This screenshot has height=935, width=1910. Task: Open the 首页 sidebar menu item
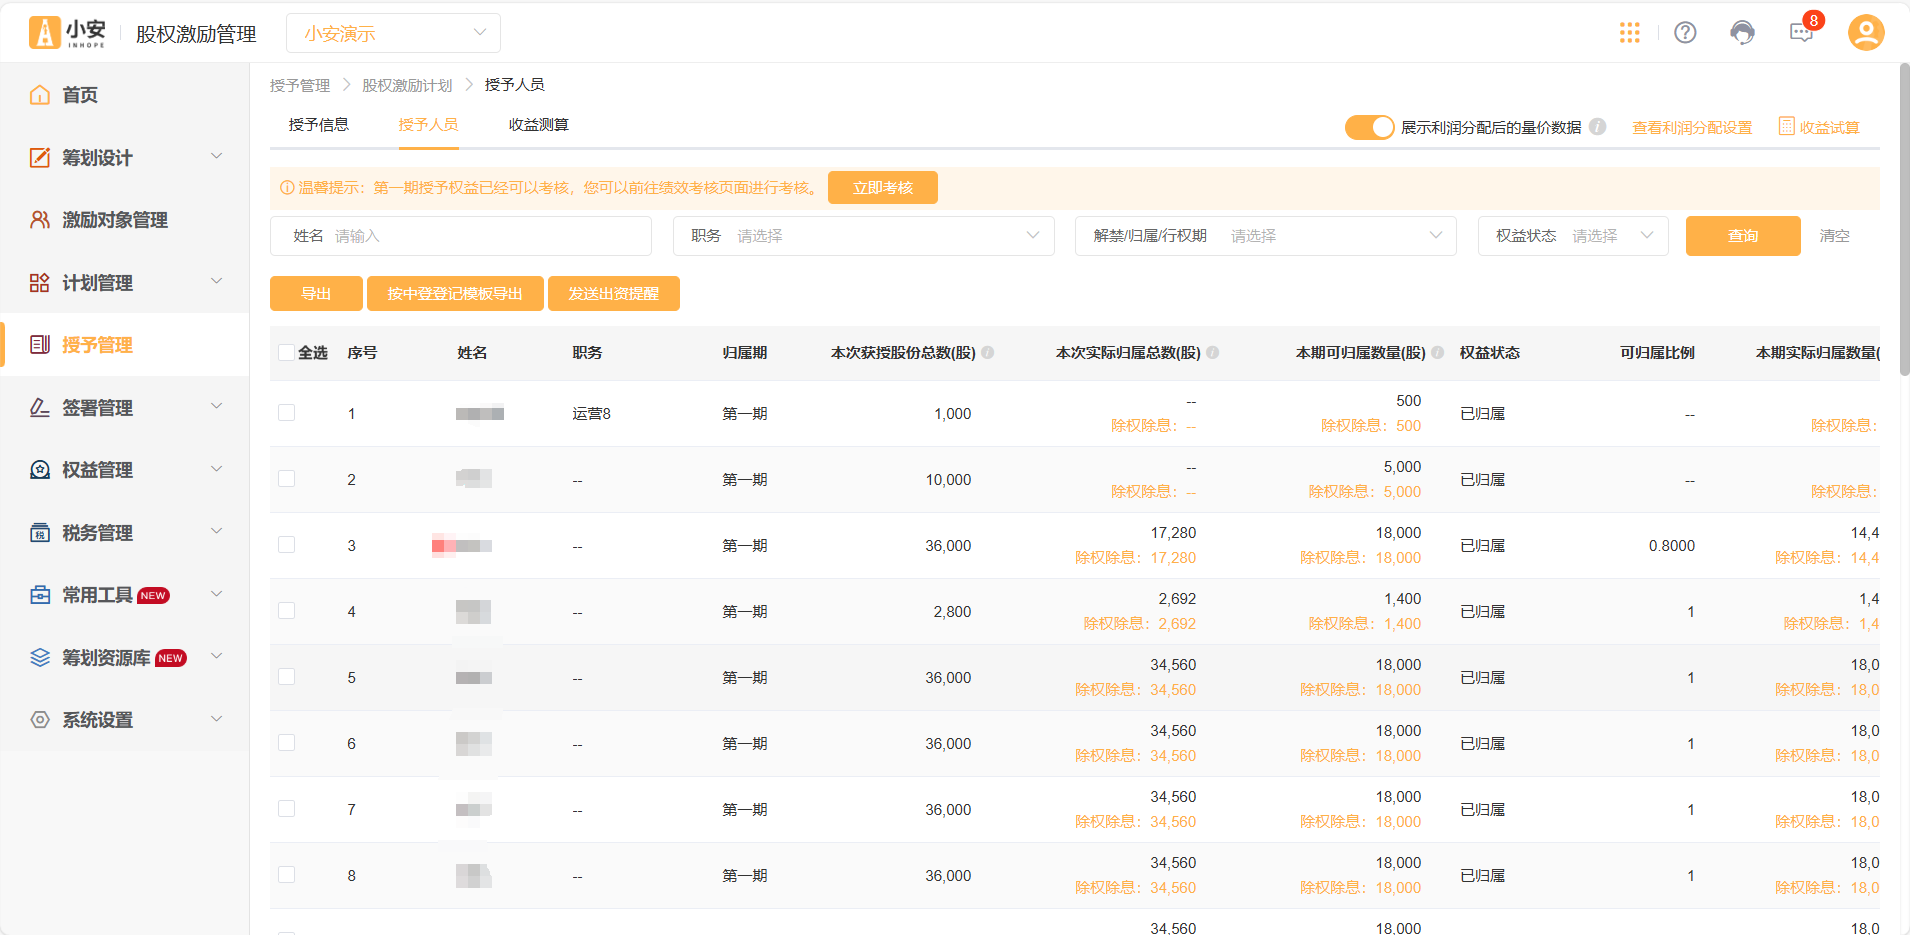pos(125,95)
